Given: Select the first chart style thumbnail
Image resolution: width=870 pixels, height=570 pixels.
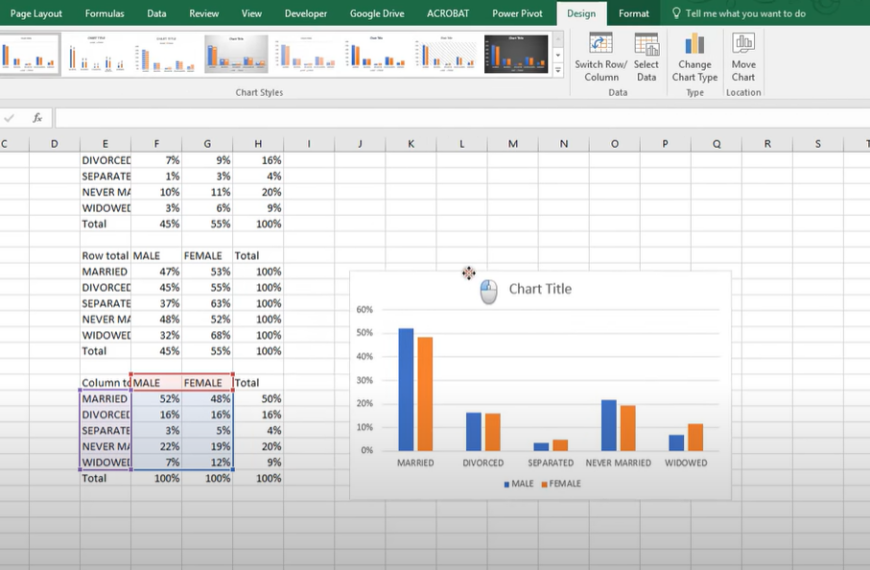Looking at the screenshot, I should click(28, 54).
